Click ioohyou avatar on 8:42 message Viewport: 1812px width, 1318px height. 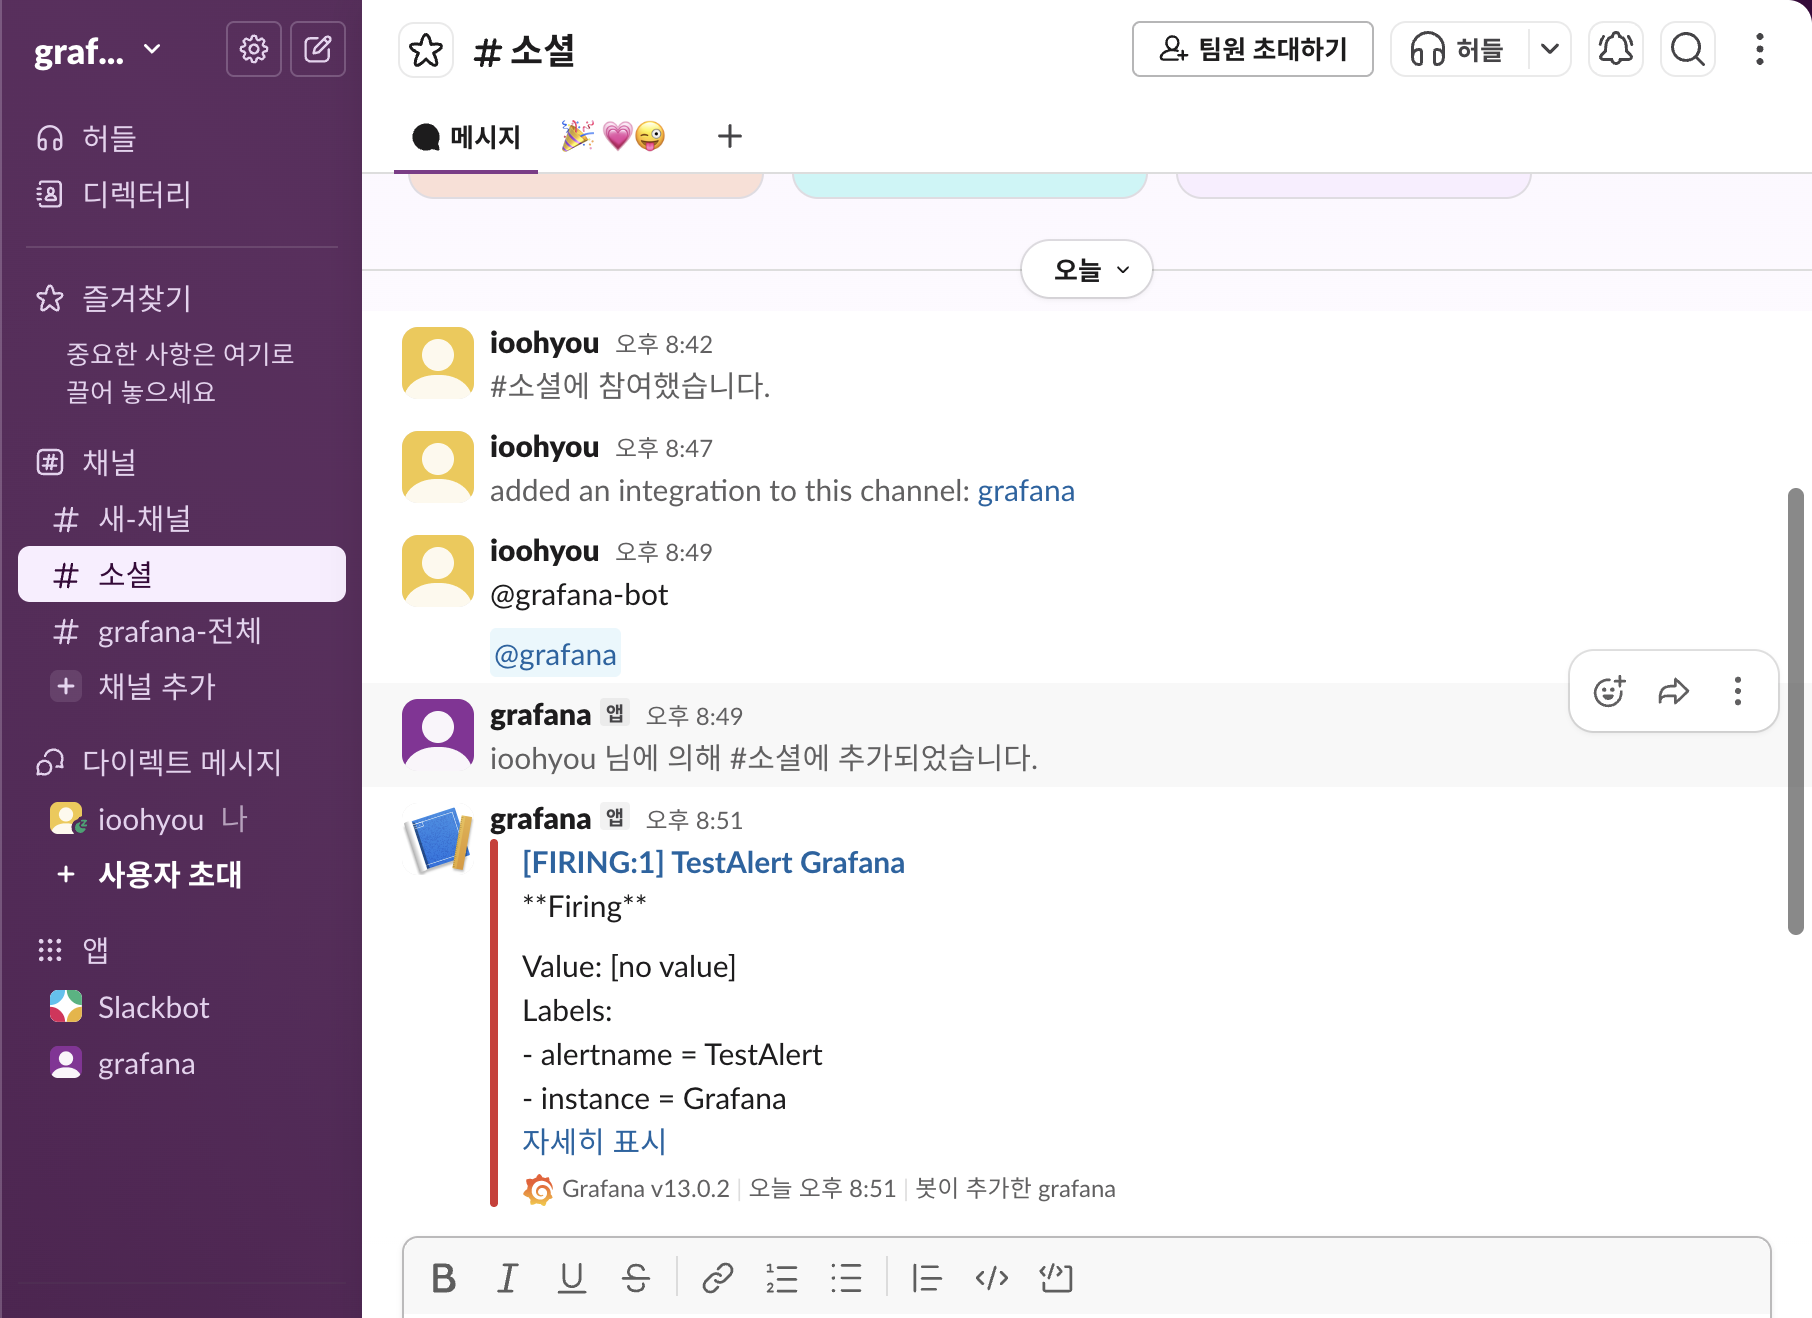[438, 363]
